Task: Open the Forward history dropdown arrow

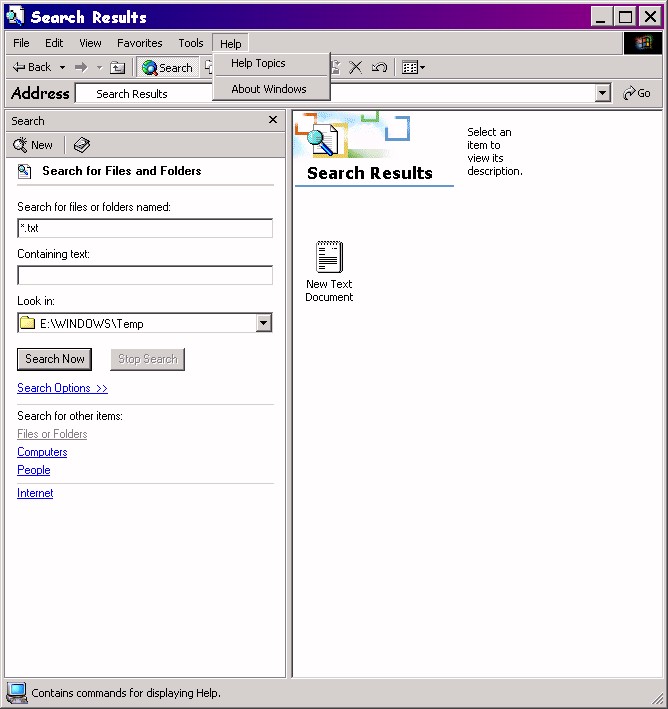Action: point(99,68)
